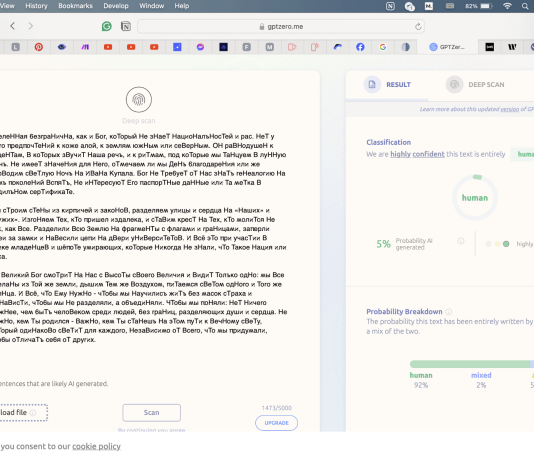Open the blue swoosh-icon pinned tab

click(337, 47)
